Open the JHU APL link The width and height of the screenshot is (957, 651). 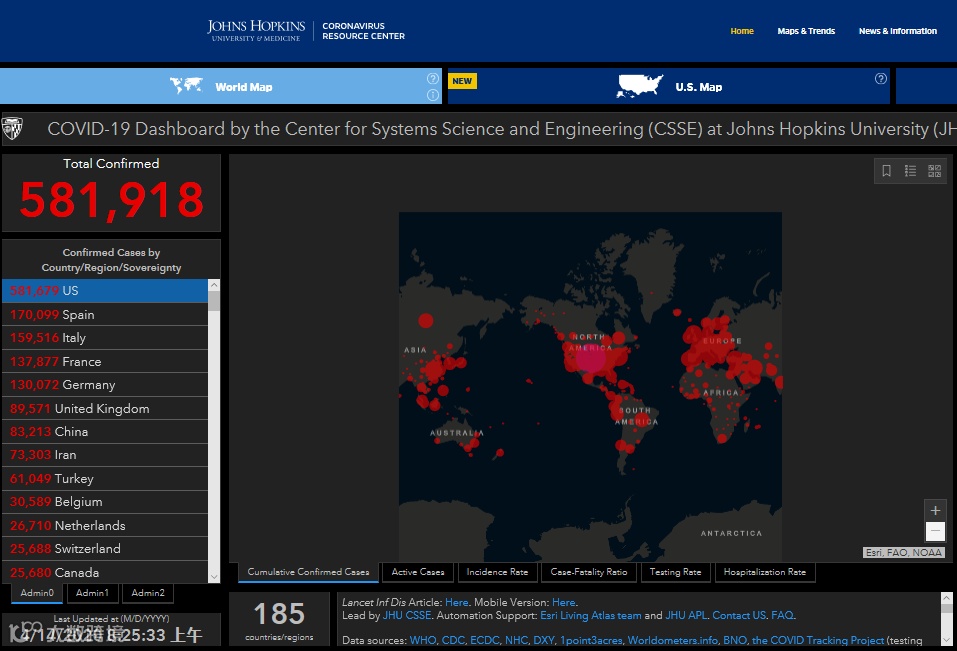click(686, 616)
